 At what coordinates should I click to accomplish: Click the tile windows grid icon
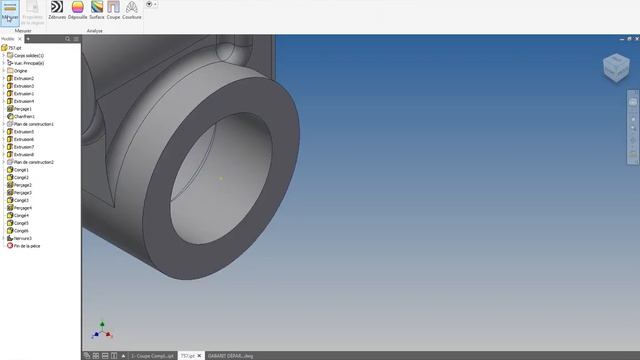pyautogui.click(x=96, y=356)
